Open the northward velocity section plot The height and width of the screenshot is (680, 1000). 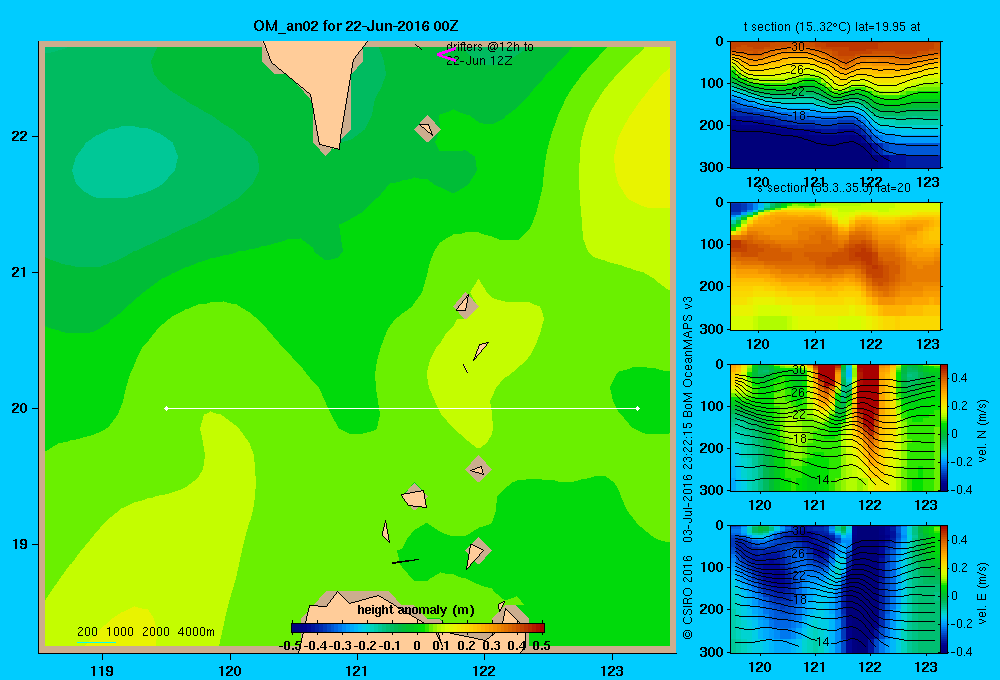[x=835, y=427]
